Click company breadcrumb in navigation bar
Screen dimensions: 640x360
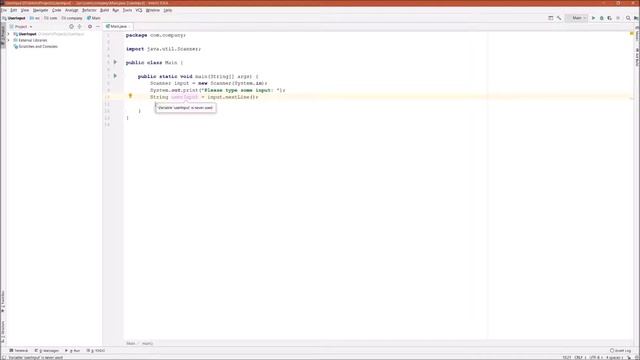[x=72, y=18]
